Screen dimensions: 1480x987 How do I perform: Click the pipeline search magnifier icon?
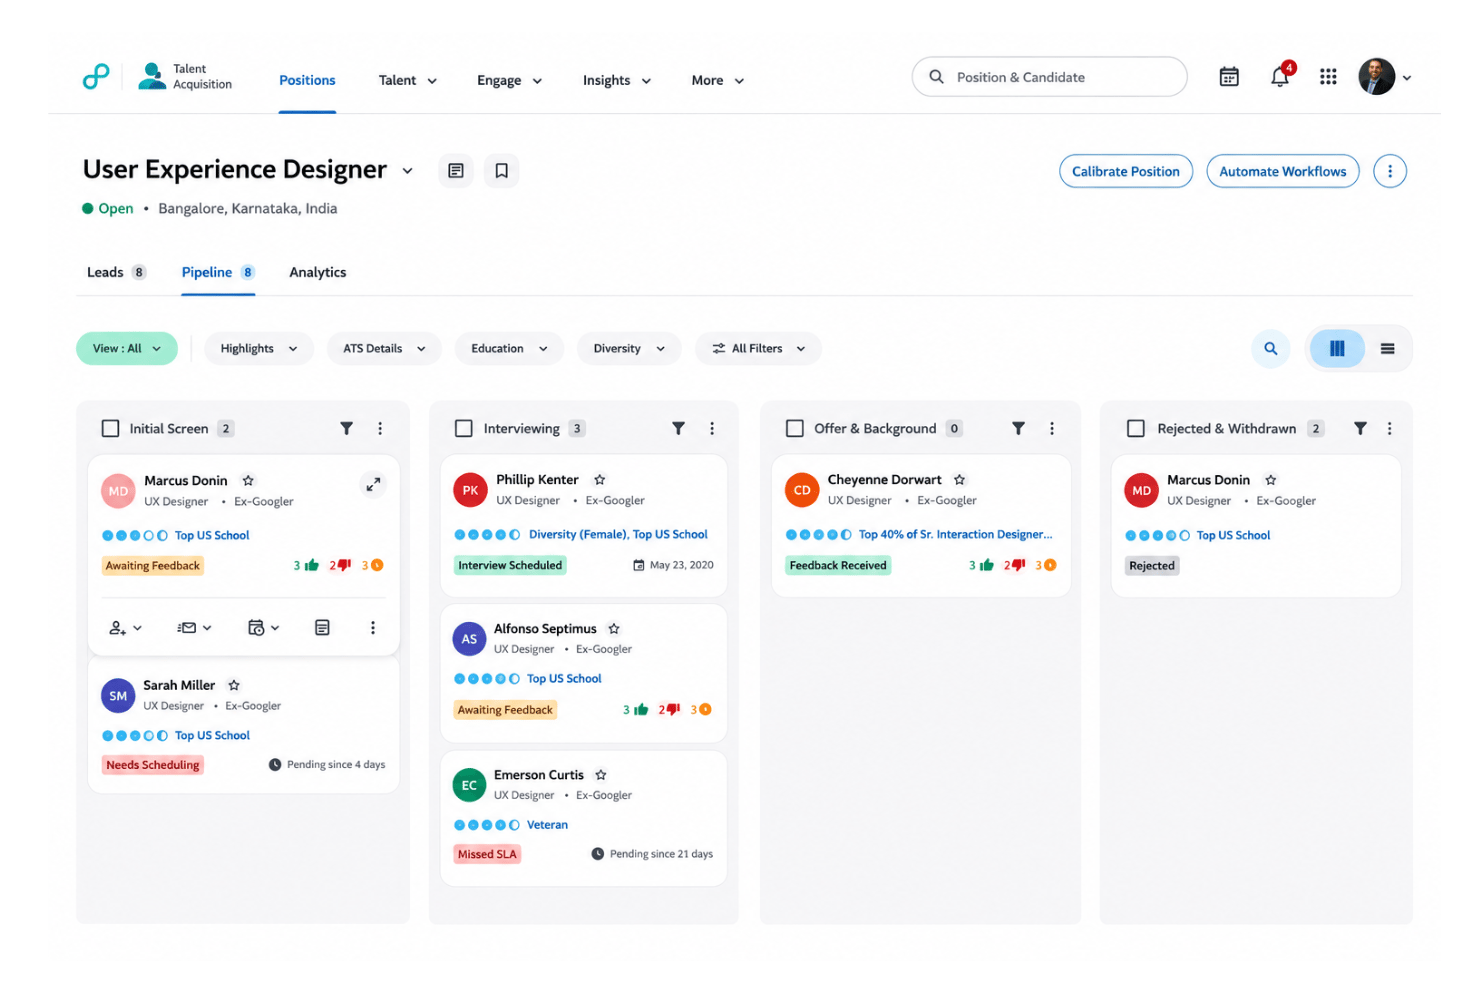1270,349
